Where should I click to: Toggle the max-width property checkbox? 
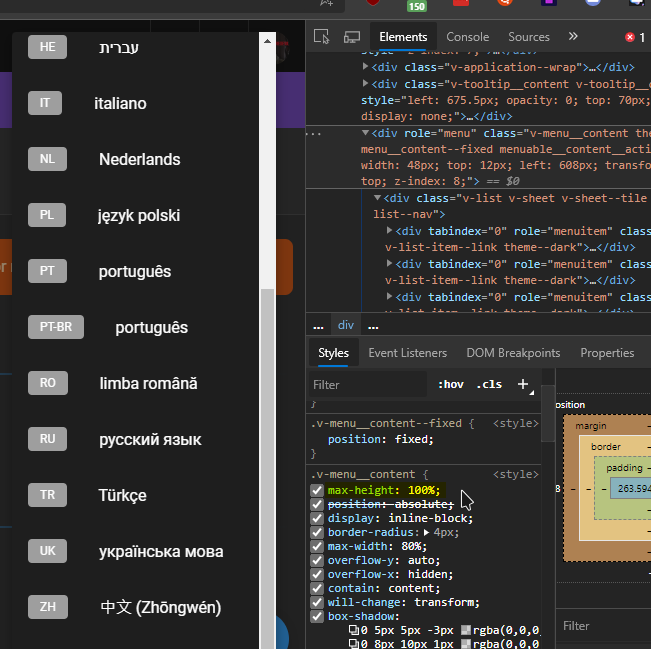[317, 546]
